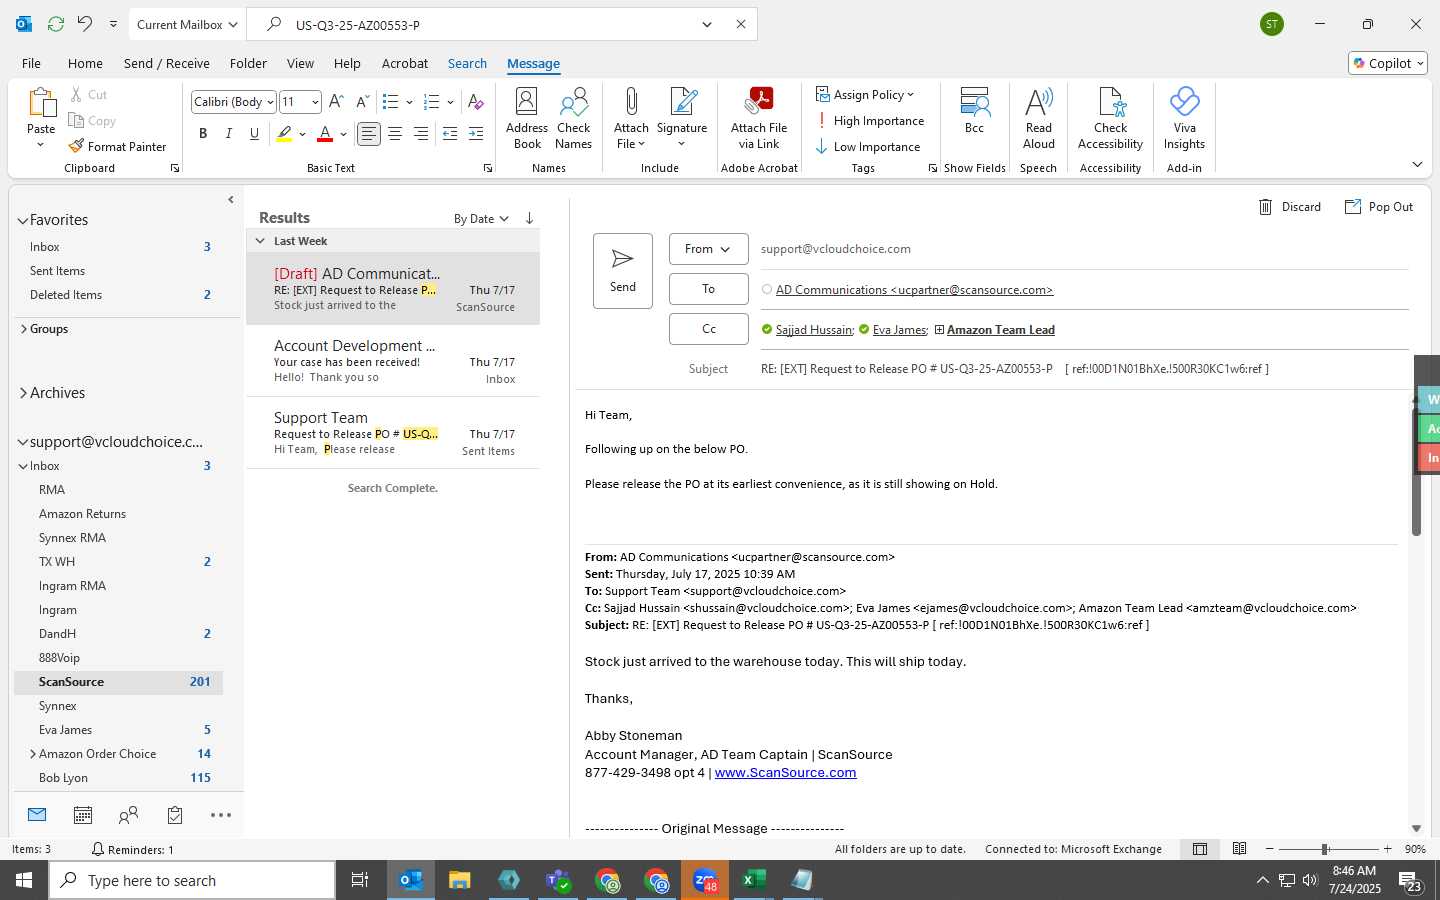1440x900 pixels.
Task: Start Read Aloud speech
Action: (1039, 119)
